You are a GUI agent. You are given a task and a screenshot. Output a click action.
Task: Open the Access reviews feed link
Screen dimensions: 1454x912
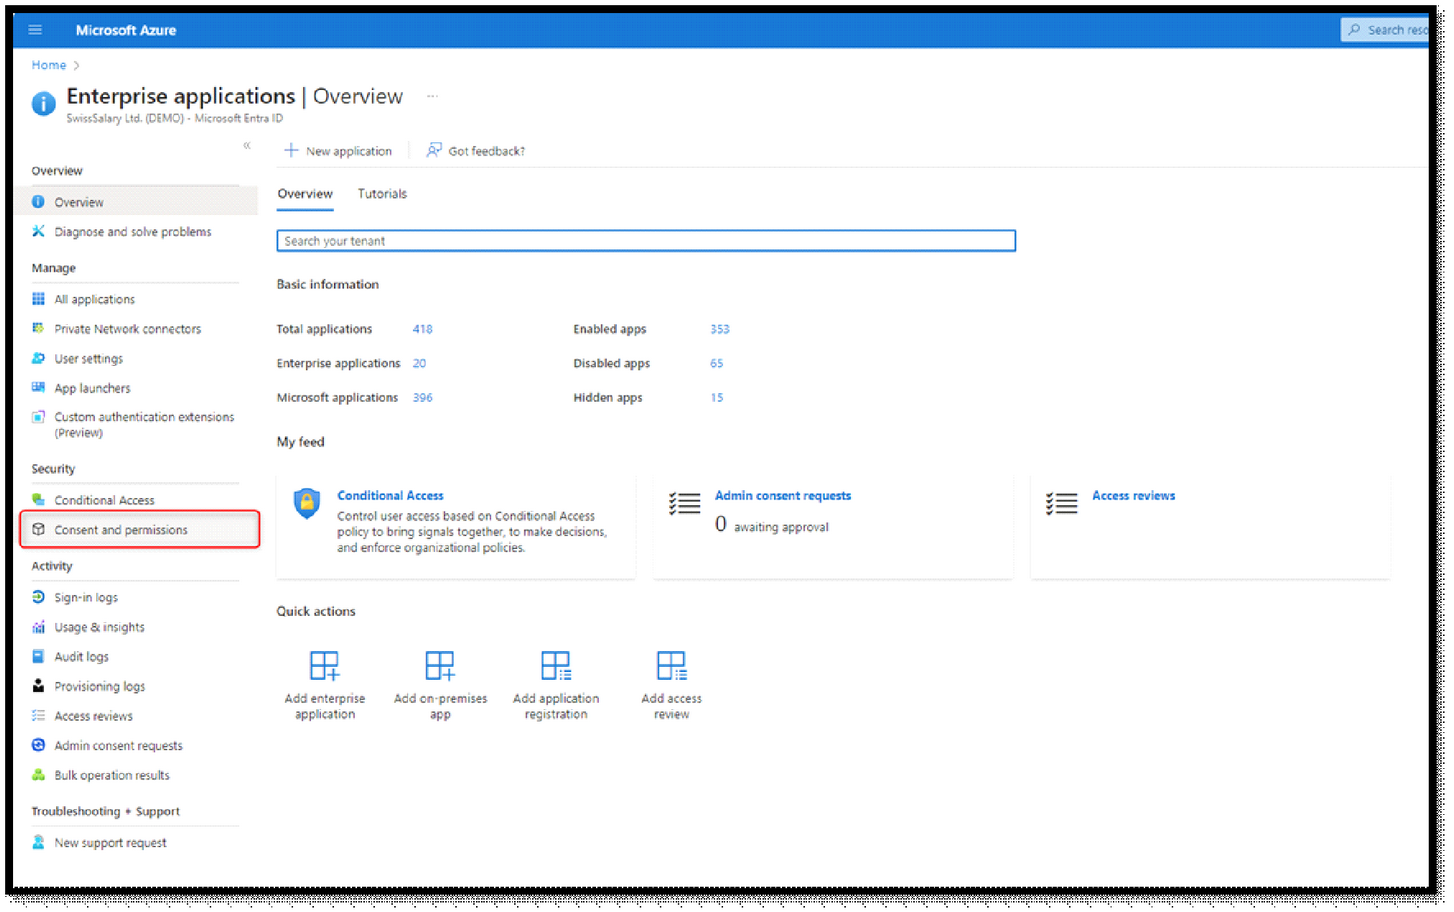[x=1133, y=496]
